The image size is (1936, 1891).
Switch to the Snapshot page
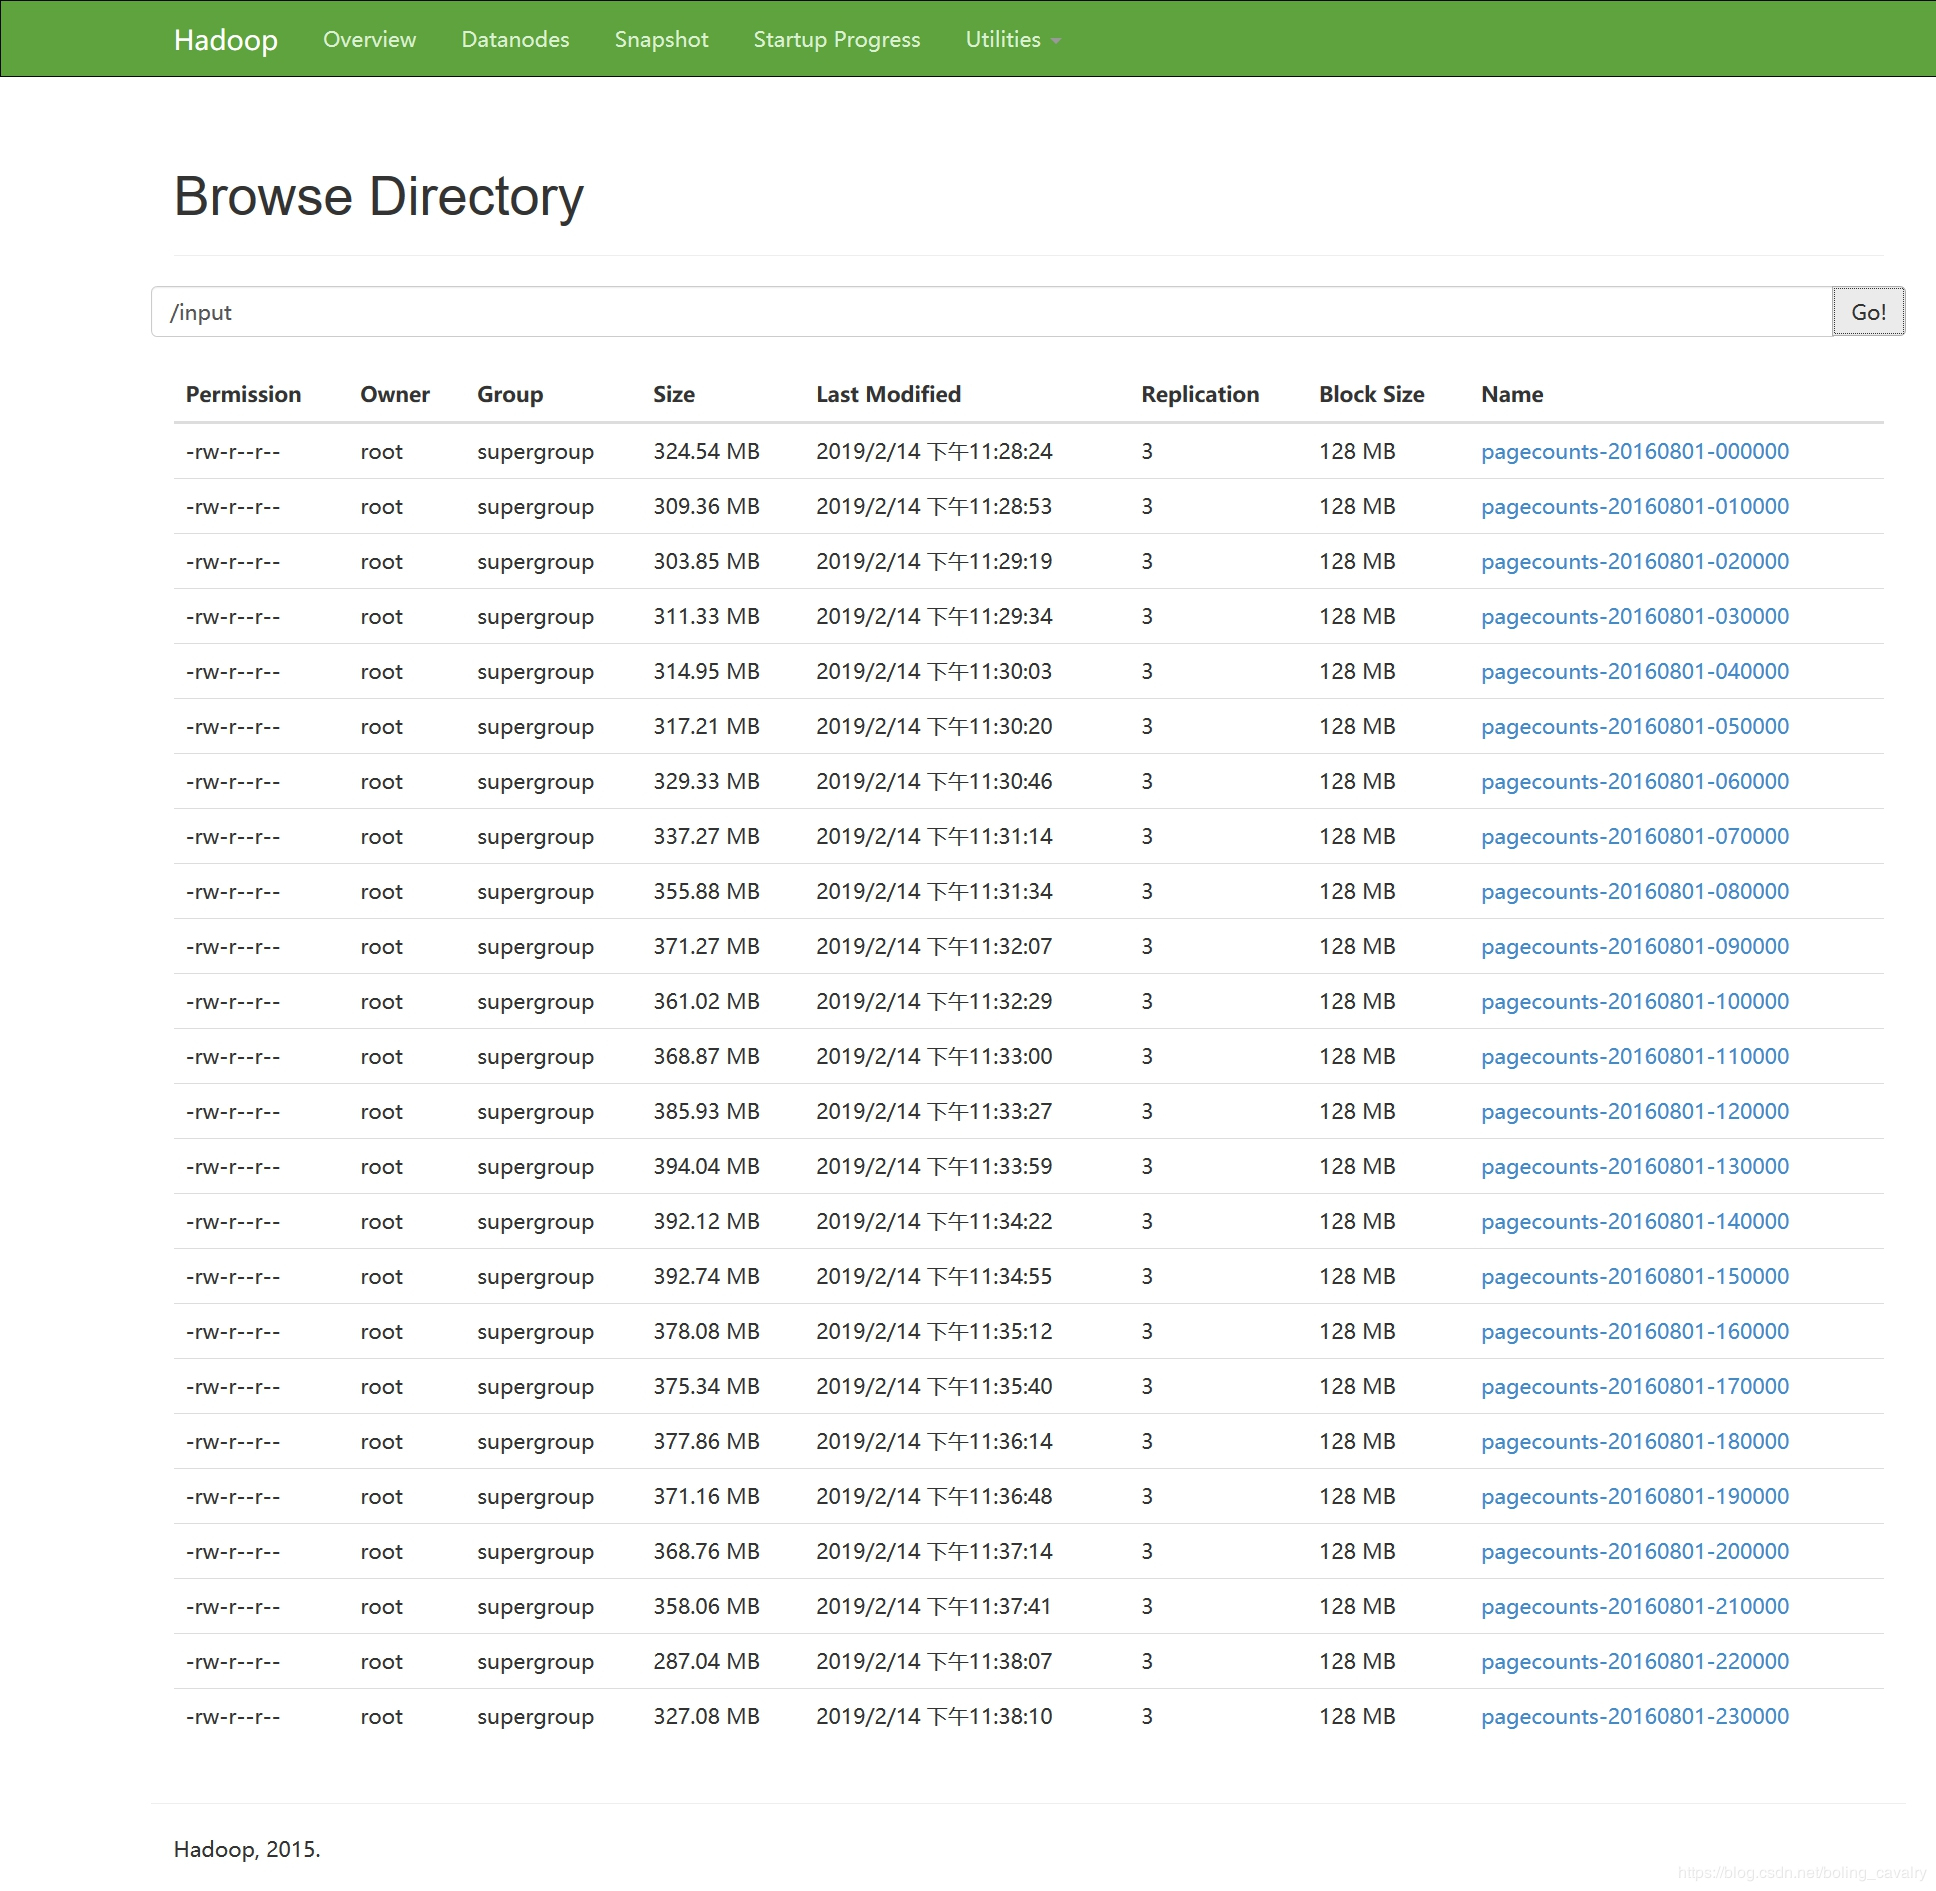661,39
